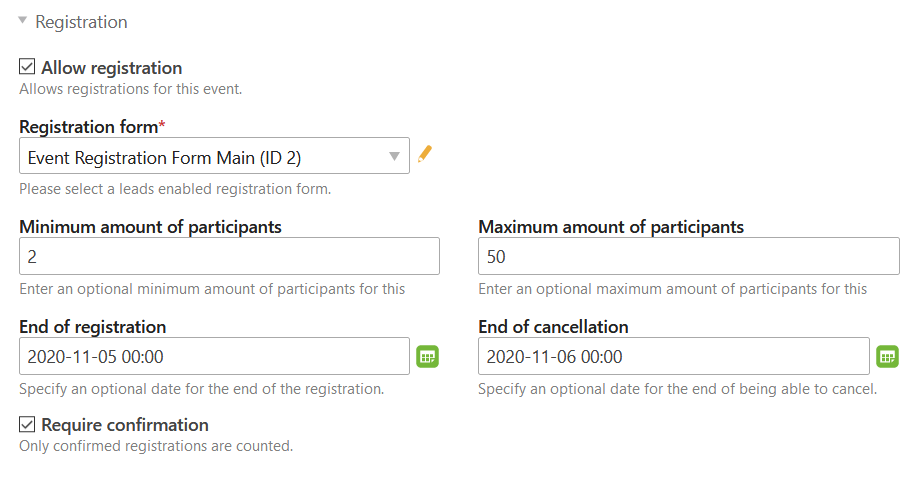
Task: Focus the Minimum amount of participants field
Action: tap(230, 256)
